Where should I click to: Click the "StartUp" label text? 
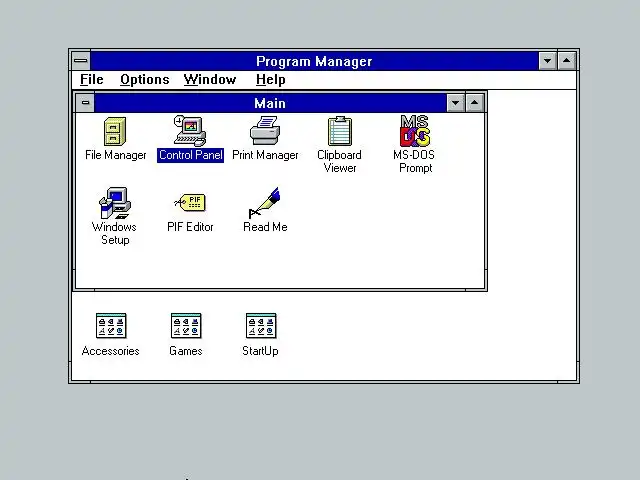pyautogui.click(x=260, y=351)
